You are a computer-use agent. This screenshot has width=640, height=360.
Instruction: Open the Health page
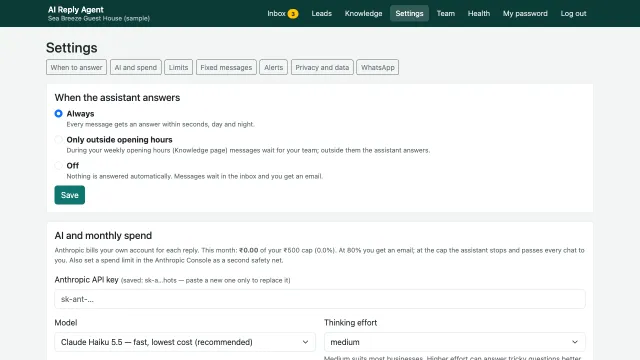pyautogui.click(x=479, y=13)
